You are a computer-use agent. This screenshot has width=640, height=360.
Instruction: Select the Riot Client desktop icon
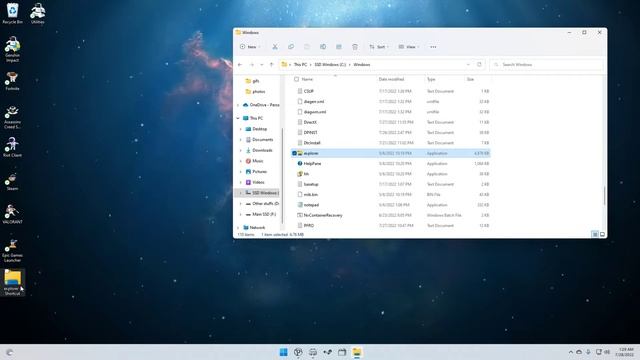click(x=12, y=147)
